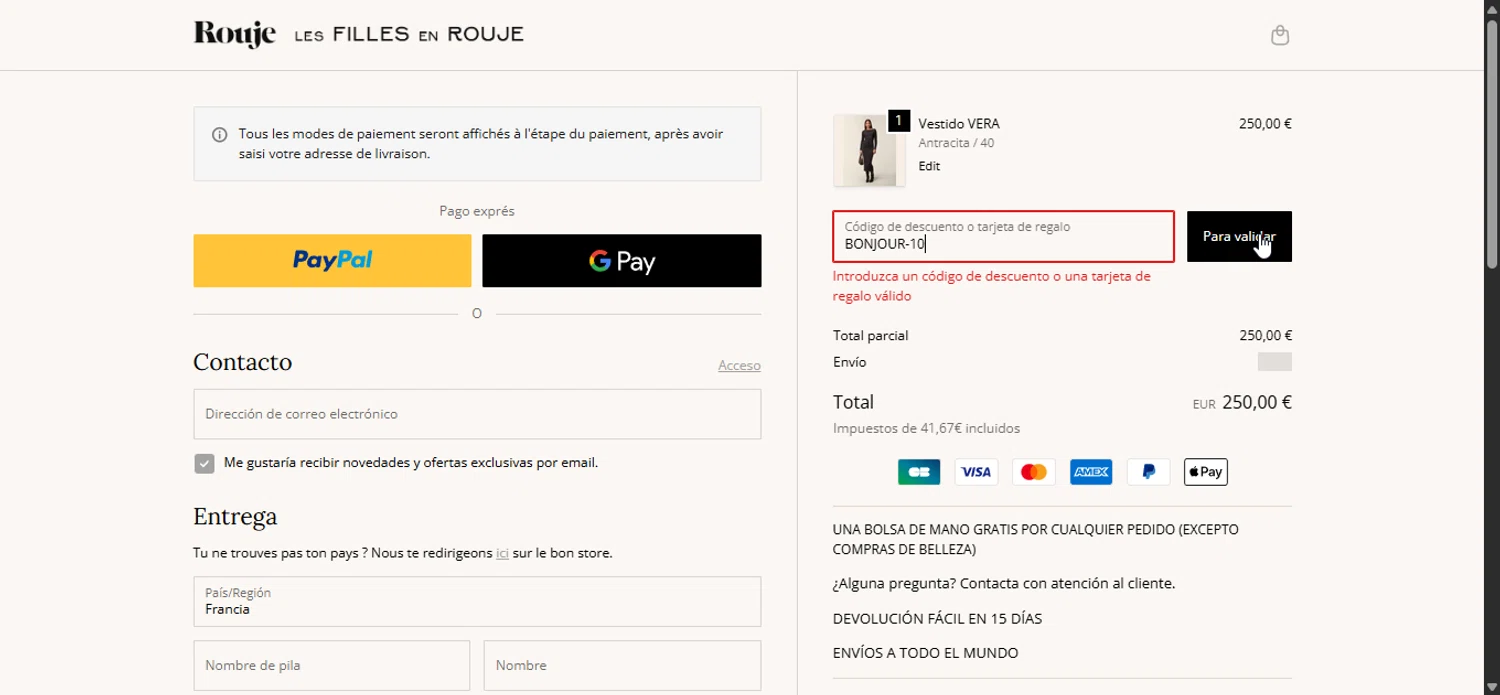1500x695 pixels.
Task: Select the Apple Pay icon
Action: click(1206, 472)
